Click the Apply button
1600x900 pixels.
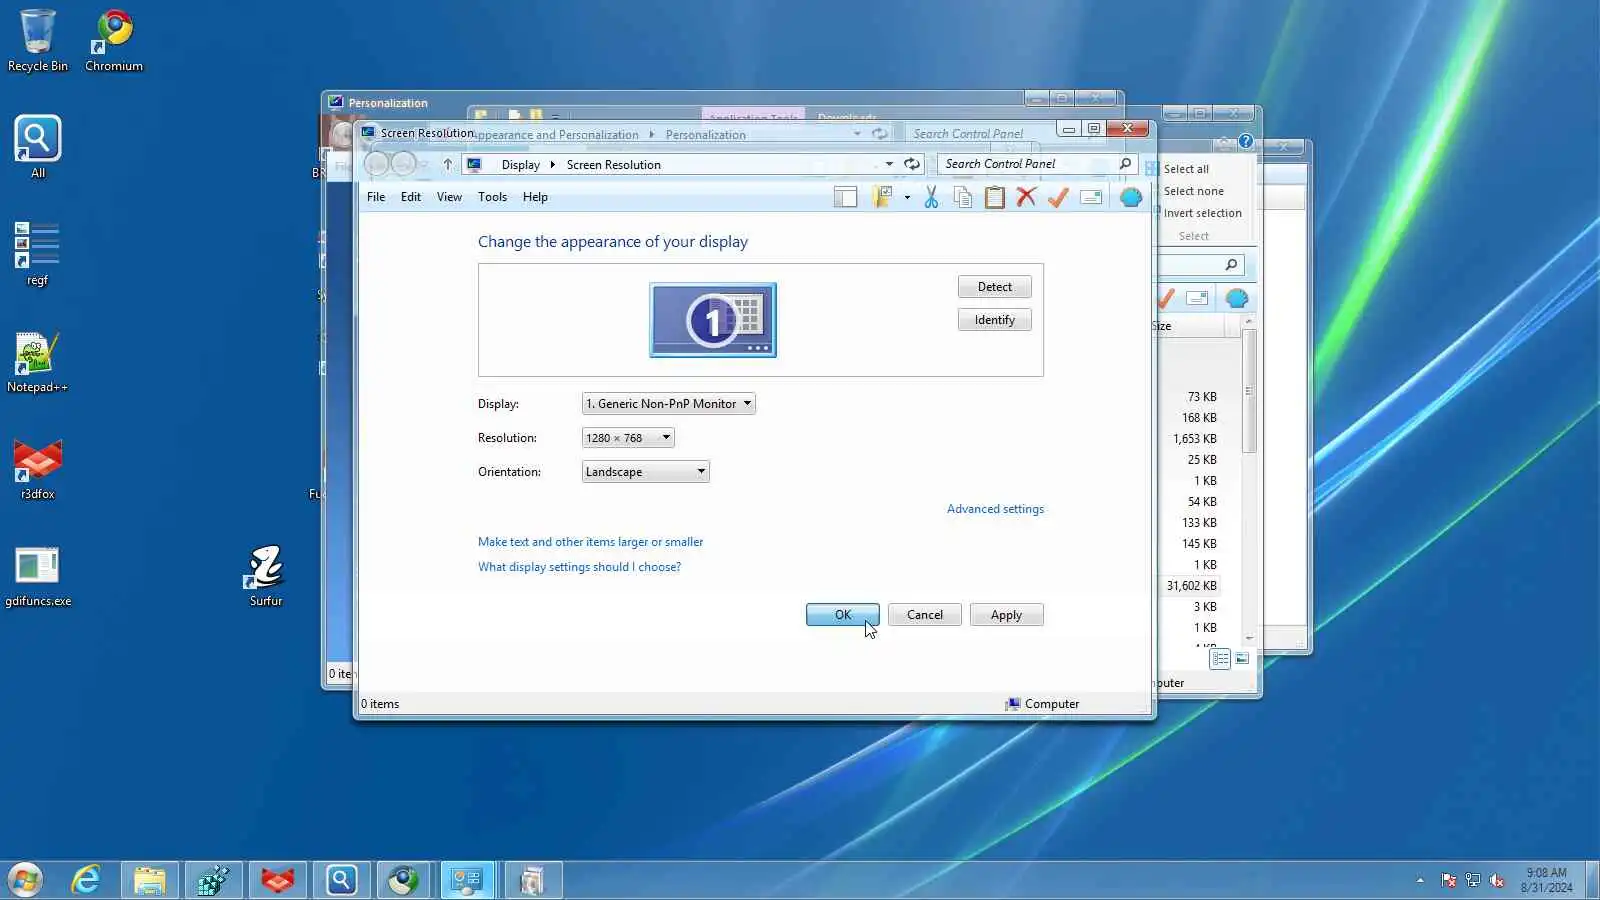pyautogui.click(x=1007, y=615)
